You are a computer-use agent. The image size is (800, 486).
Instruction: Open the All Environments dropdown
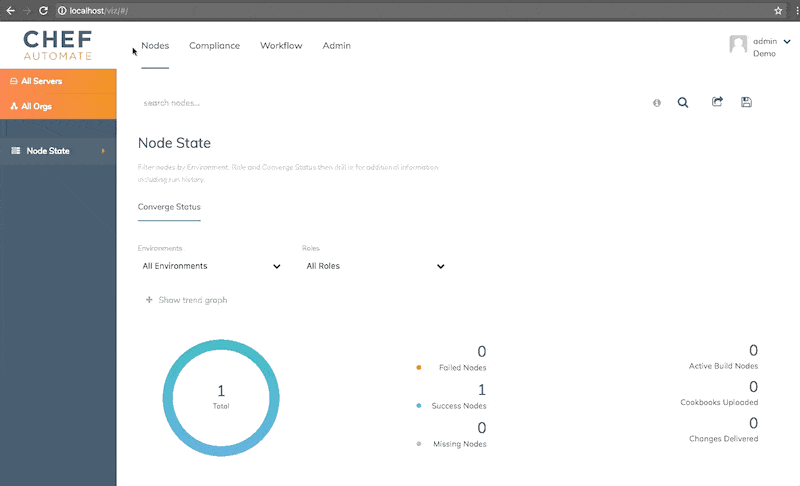pos(211,266)
